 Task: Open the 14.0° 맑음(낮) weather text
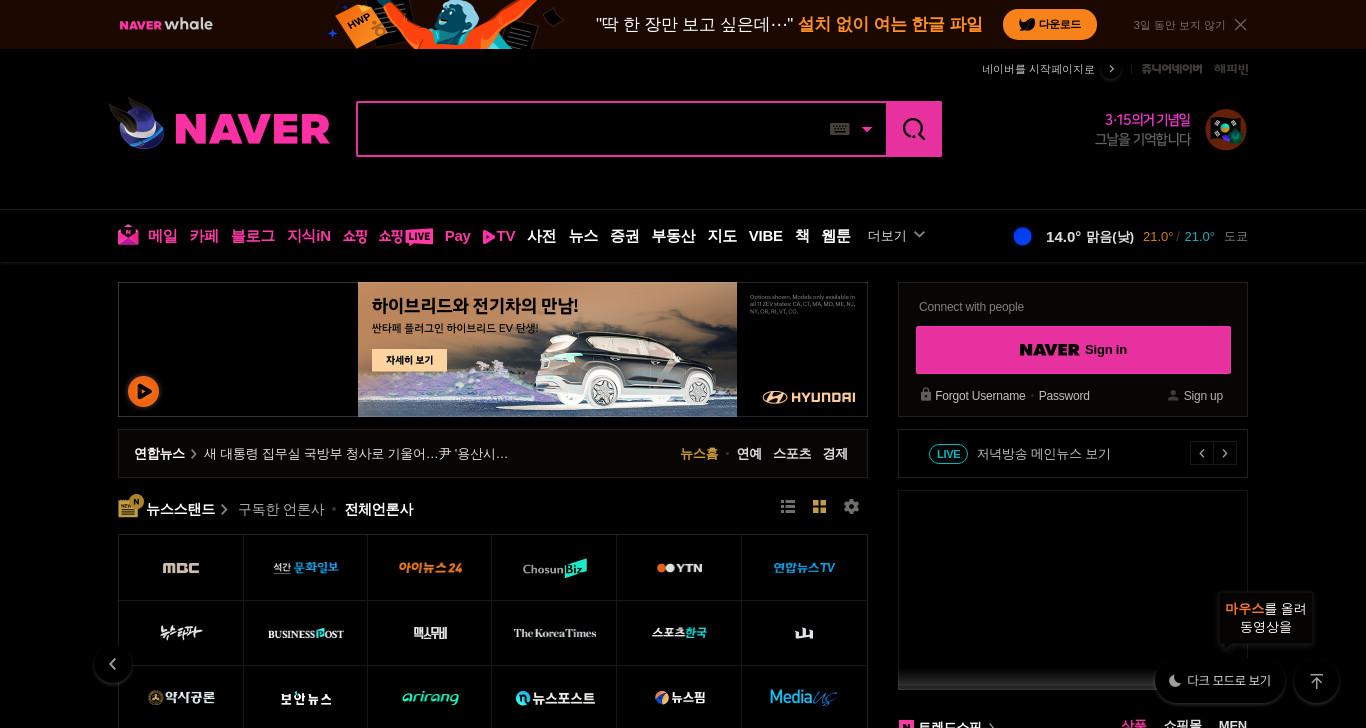1090,236
